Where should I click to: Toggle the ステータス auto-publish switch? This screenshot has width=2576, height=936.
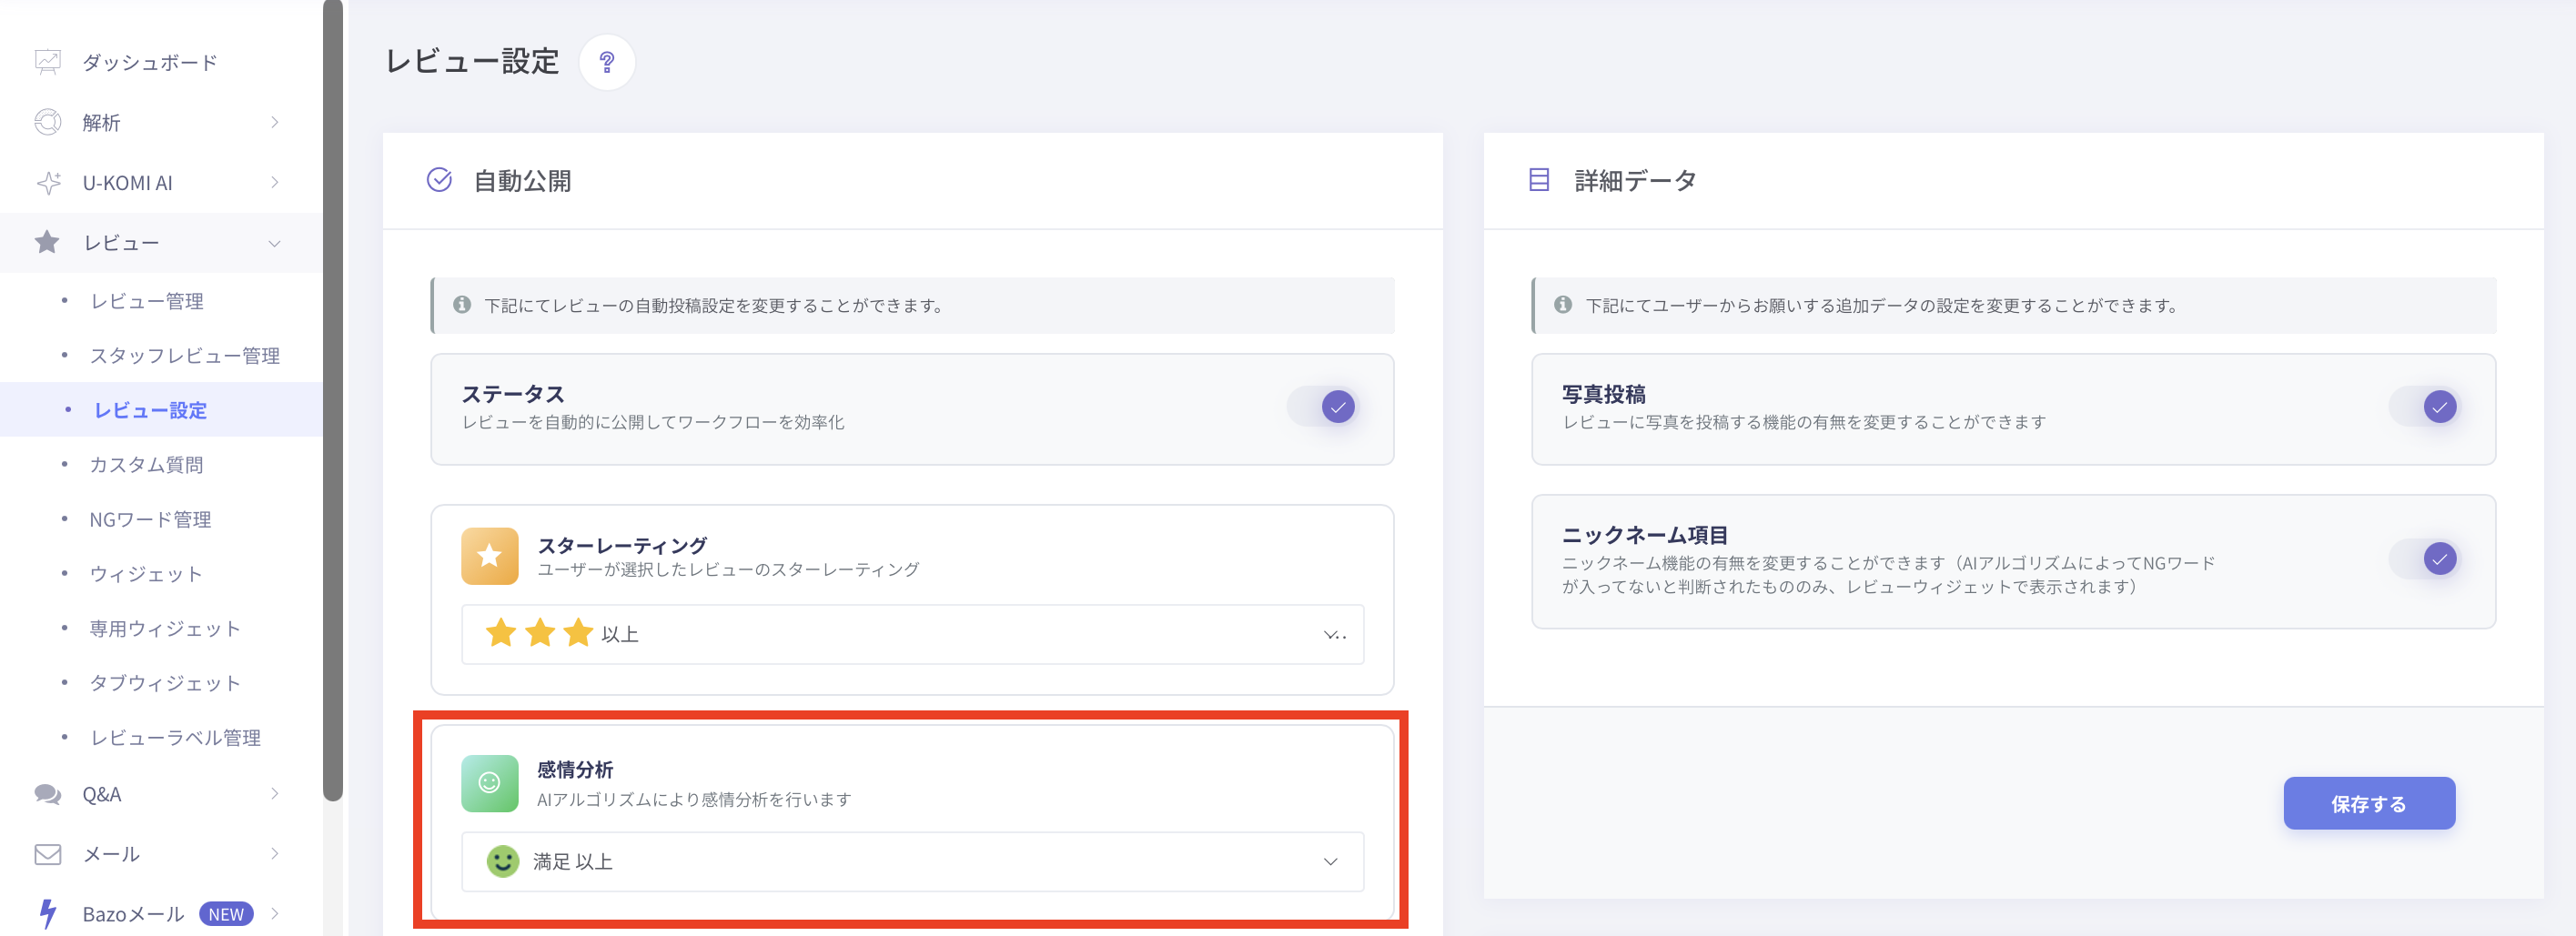[1323, 407]
